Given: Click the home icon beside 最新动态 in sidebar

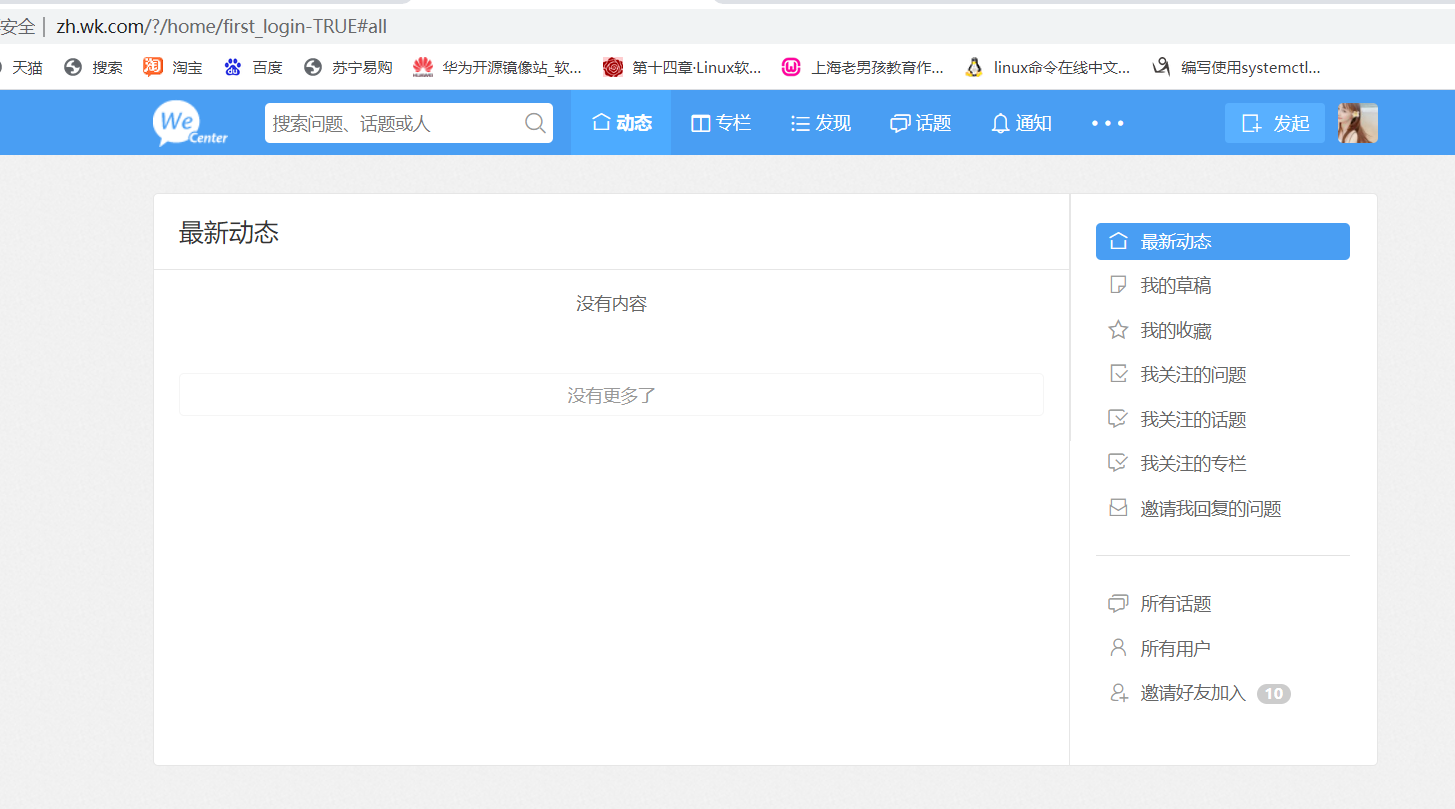Looking at the screenshot, I should (x=1118, y=241).
